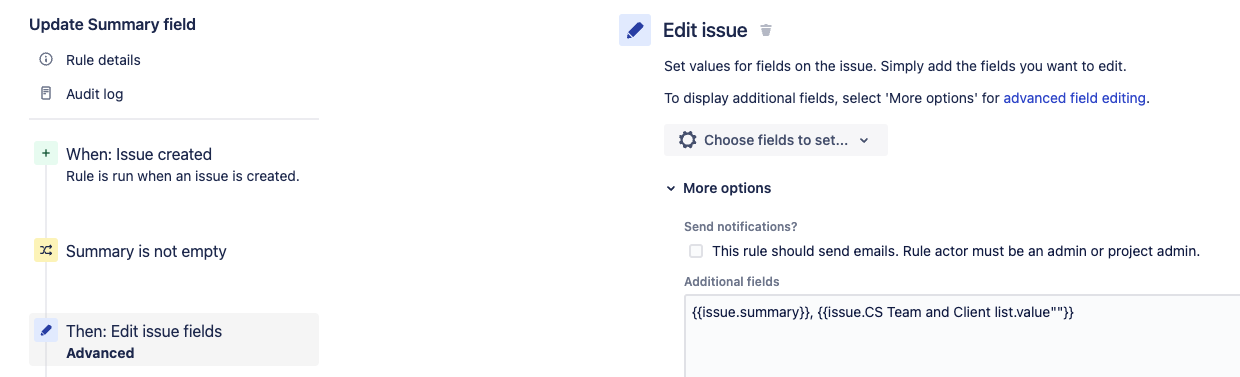Screen dimensions: 1240x377
Task: Select Then: Edit issue fields action
Action: (x=174, y=340)
